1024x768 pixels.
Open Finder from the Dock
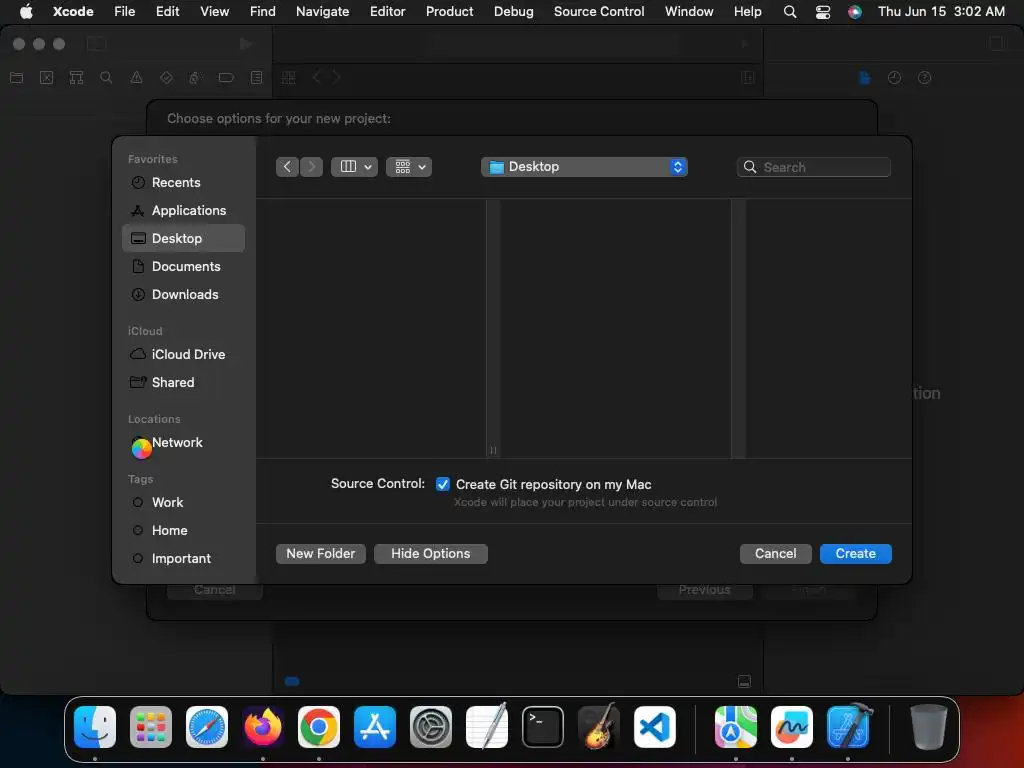coord(95,727)
